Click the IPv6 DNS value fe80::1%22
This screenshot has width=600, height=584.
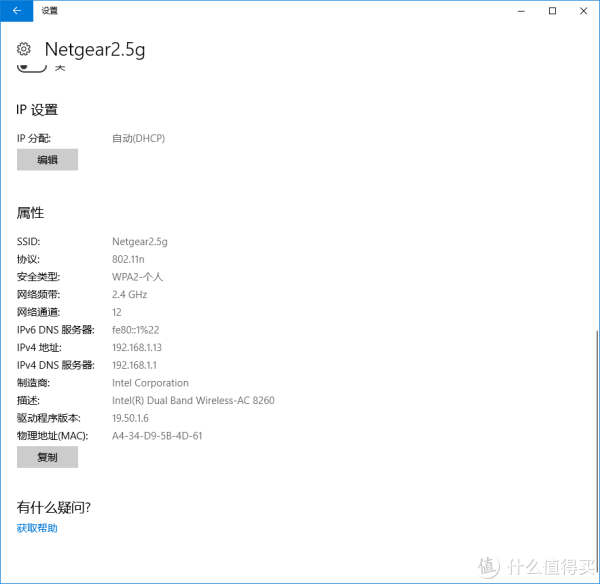point(135,330)
